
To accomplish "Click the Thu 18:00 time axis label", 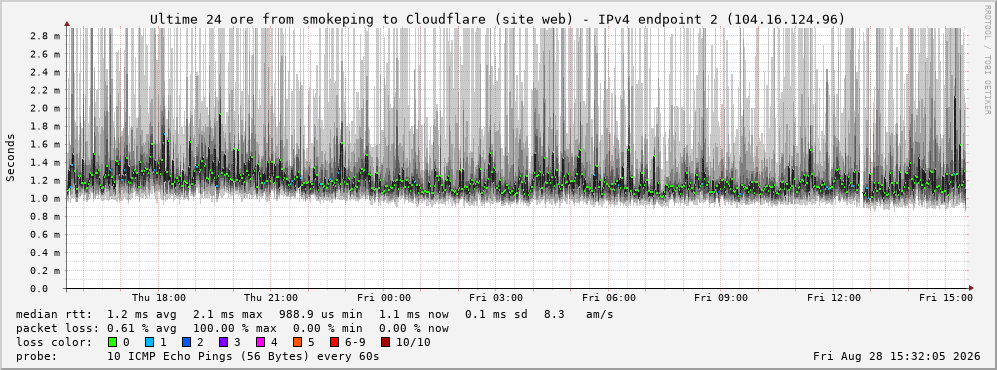I will (159, 298).
